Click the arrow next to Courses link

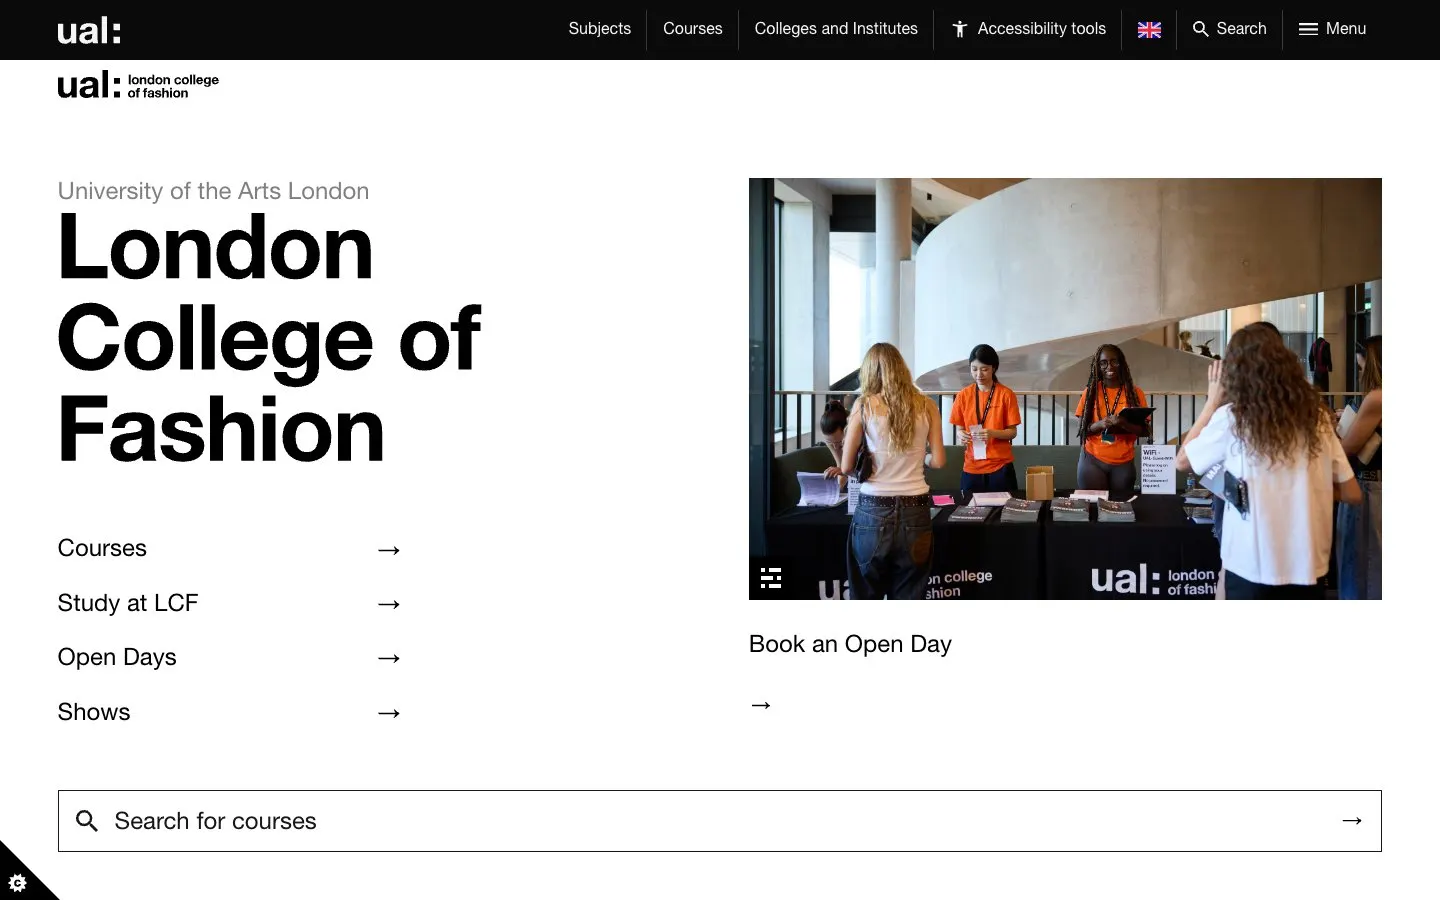click(x=389, y=550)
